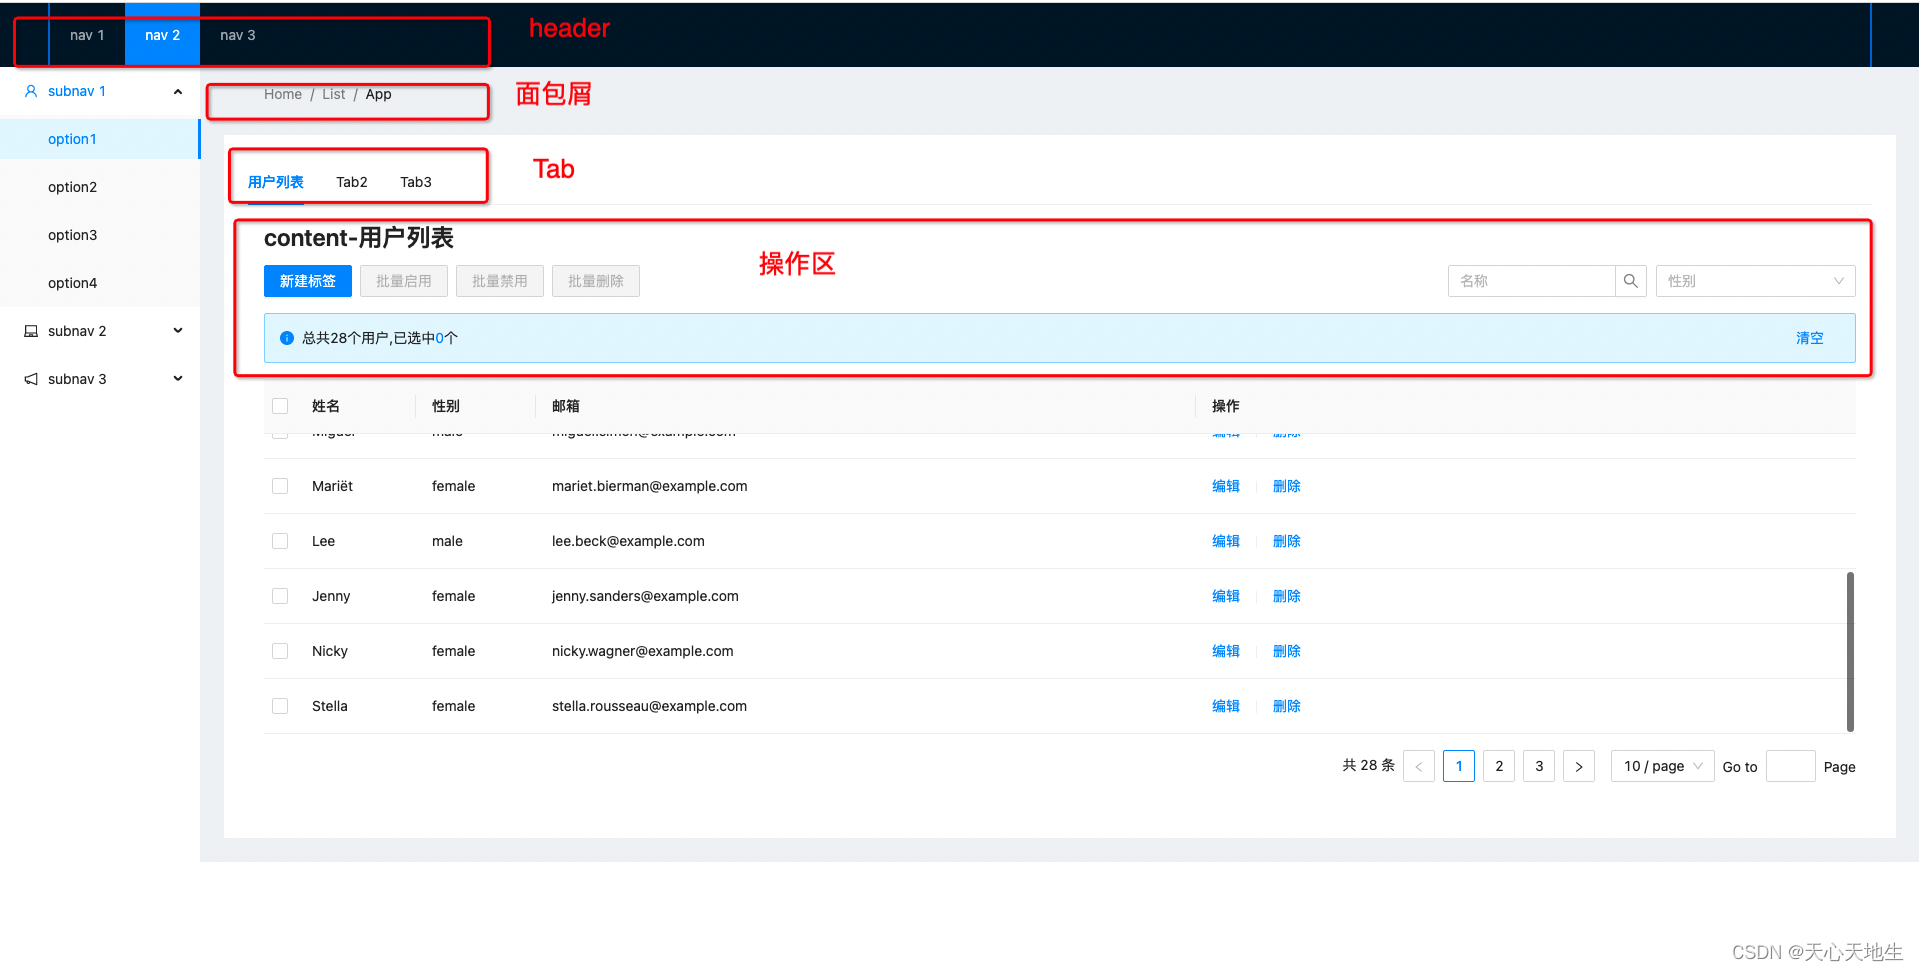
Task: Select option4 in the sidebar
Action: (x=100, y=283)
